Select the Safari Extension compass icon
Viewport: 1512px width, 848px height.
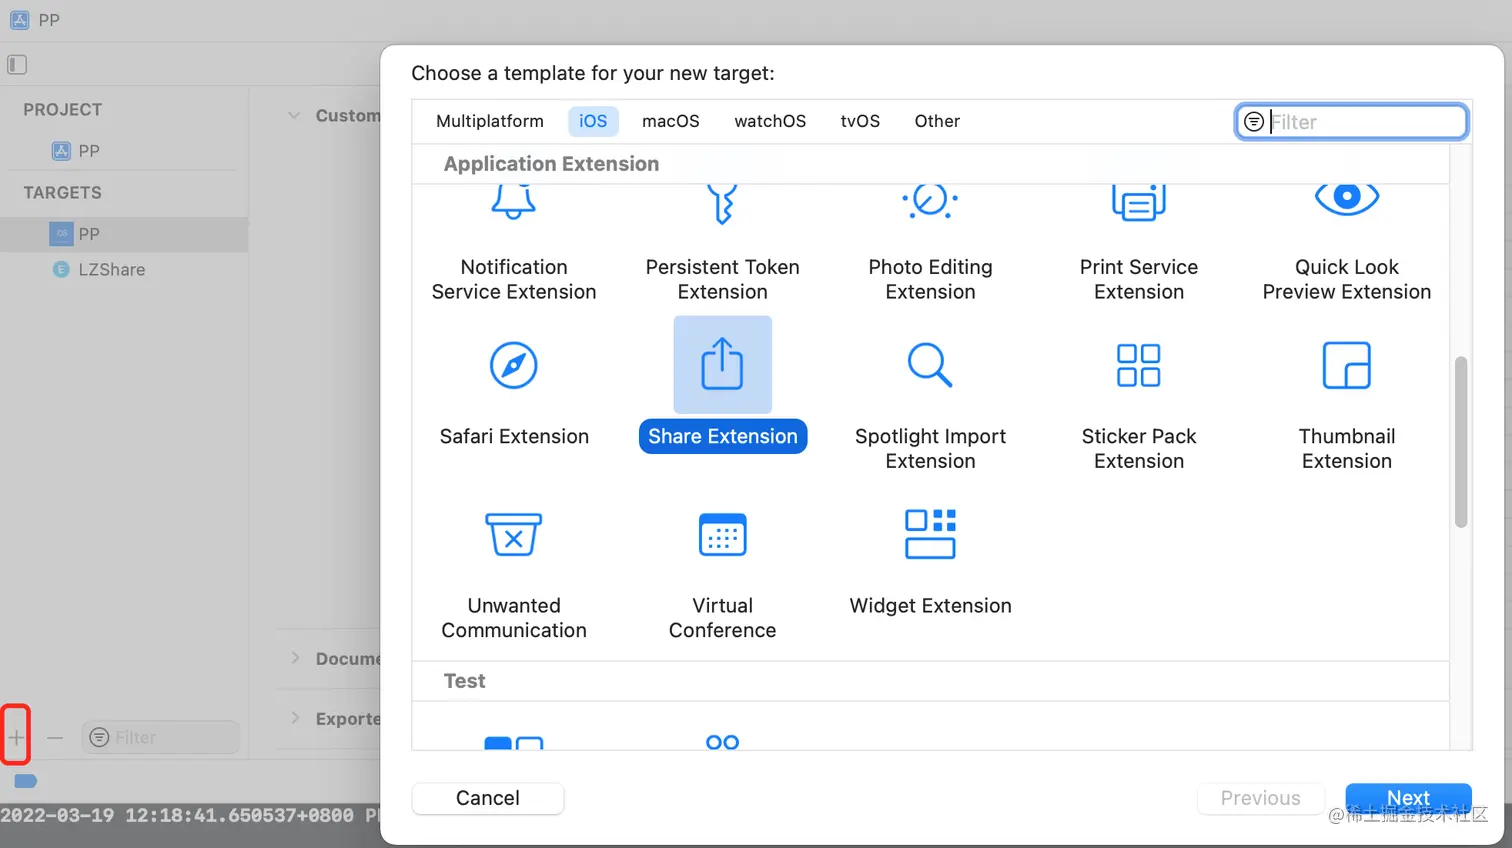point(514,365)
